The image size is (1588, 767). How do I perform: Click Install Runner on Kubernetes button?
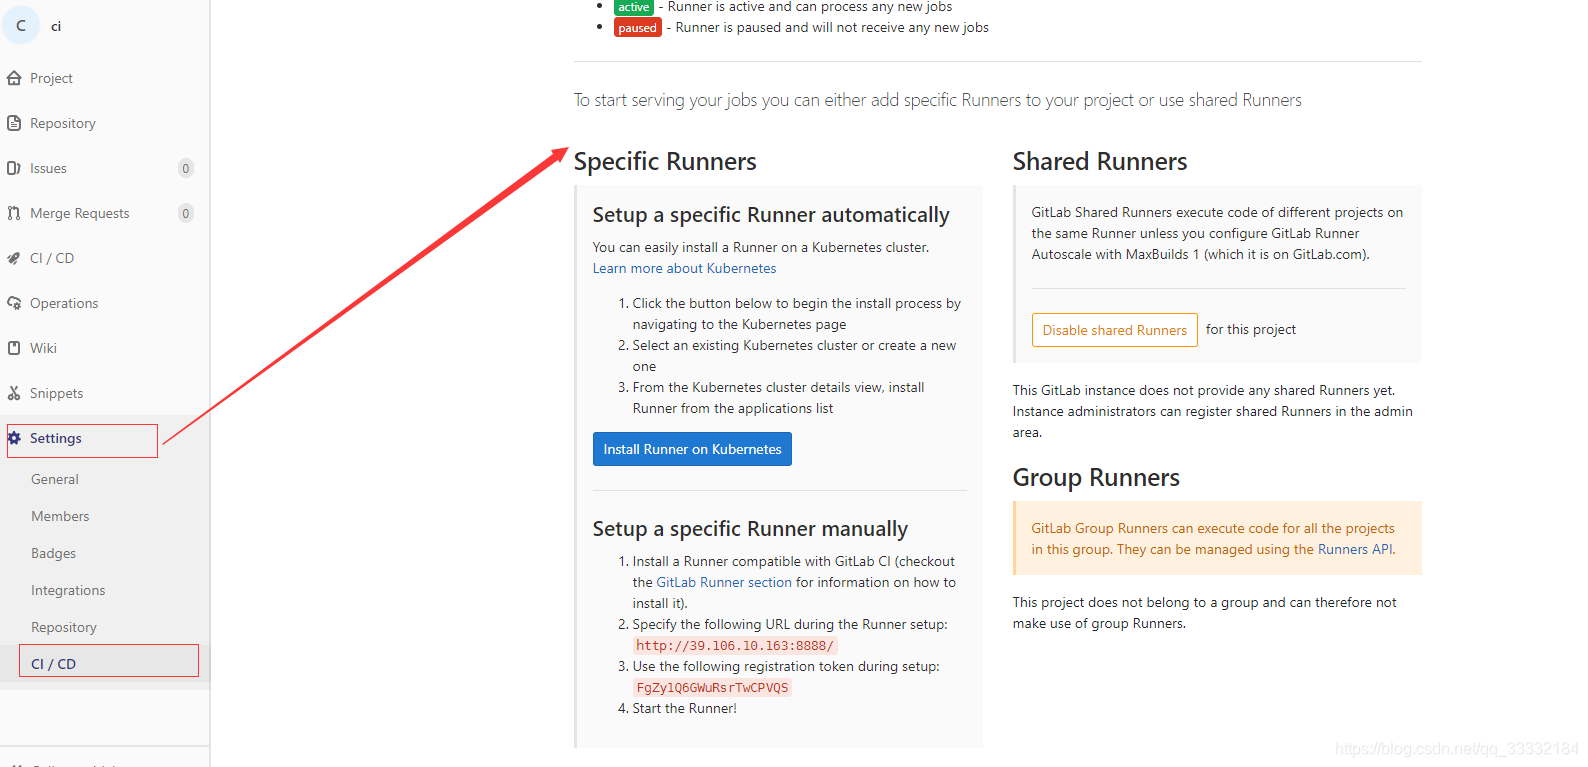tap(692, 449)
